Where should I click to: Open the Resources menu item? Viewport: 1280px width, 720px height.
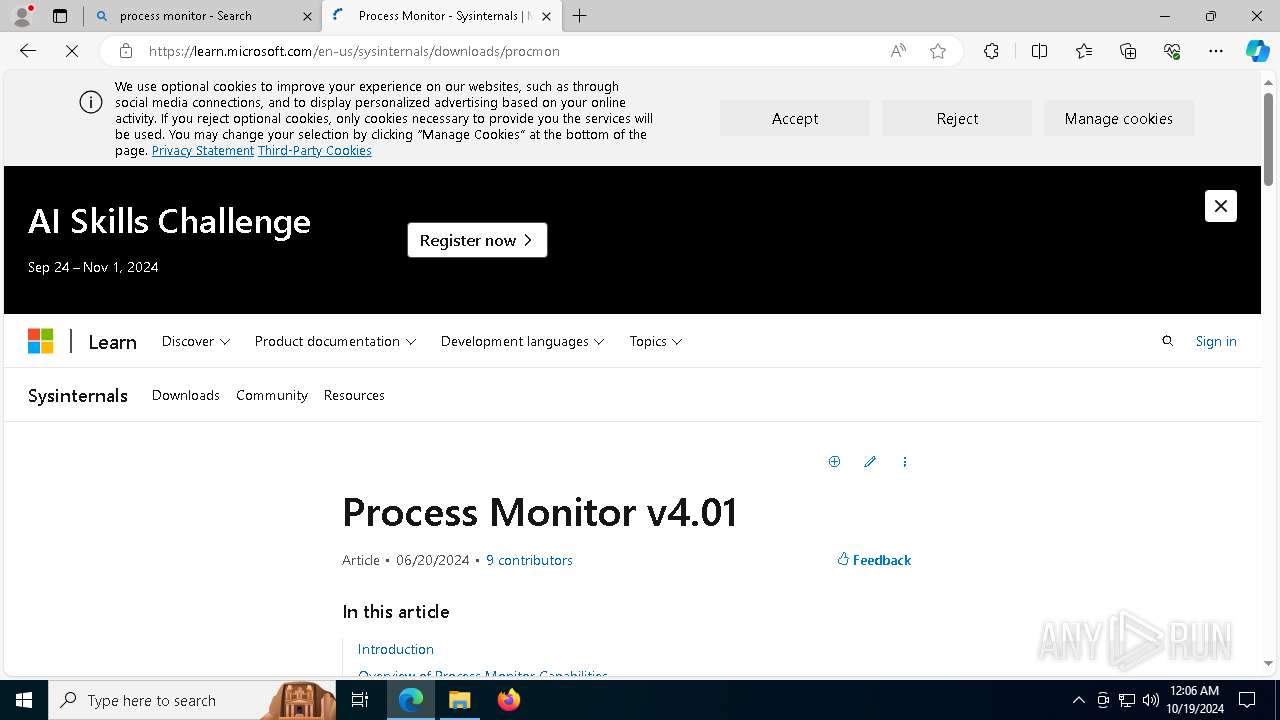click(x=354, y=395)
